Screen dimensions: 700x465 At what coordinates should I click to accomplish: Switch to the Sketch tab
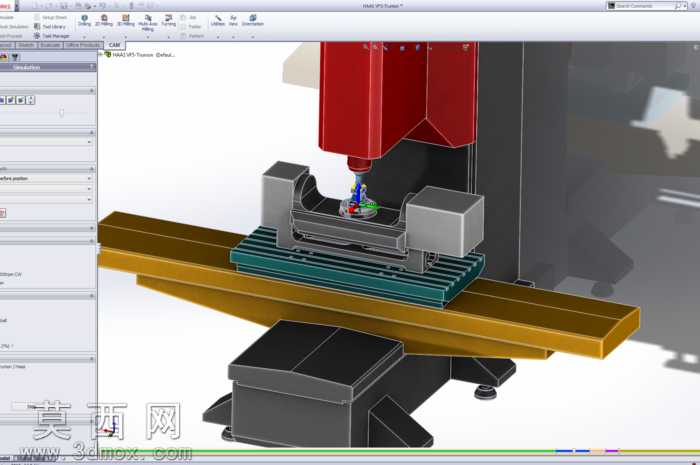point(26,45)
